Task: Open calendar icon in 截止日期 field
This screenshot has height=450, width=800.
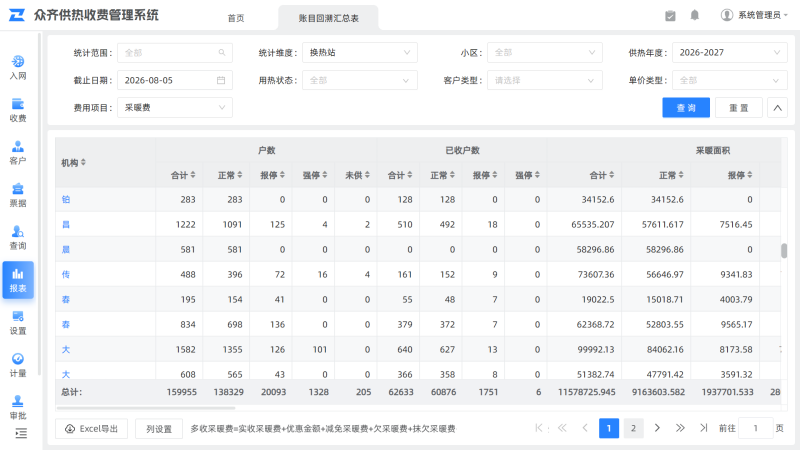Action: pos(221,80)
